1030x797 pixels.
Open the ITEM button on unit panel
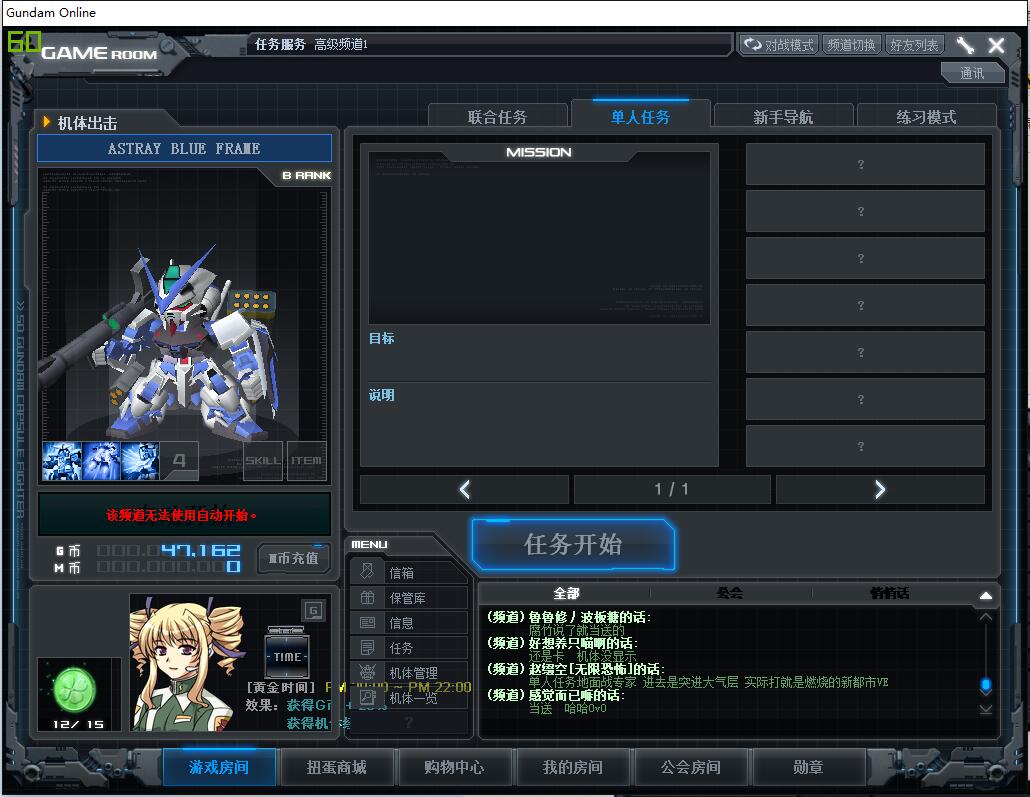pyautogui.click(x=306, y=461)
